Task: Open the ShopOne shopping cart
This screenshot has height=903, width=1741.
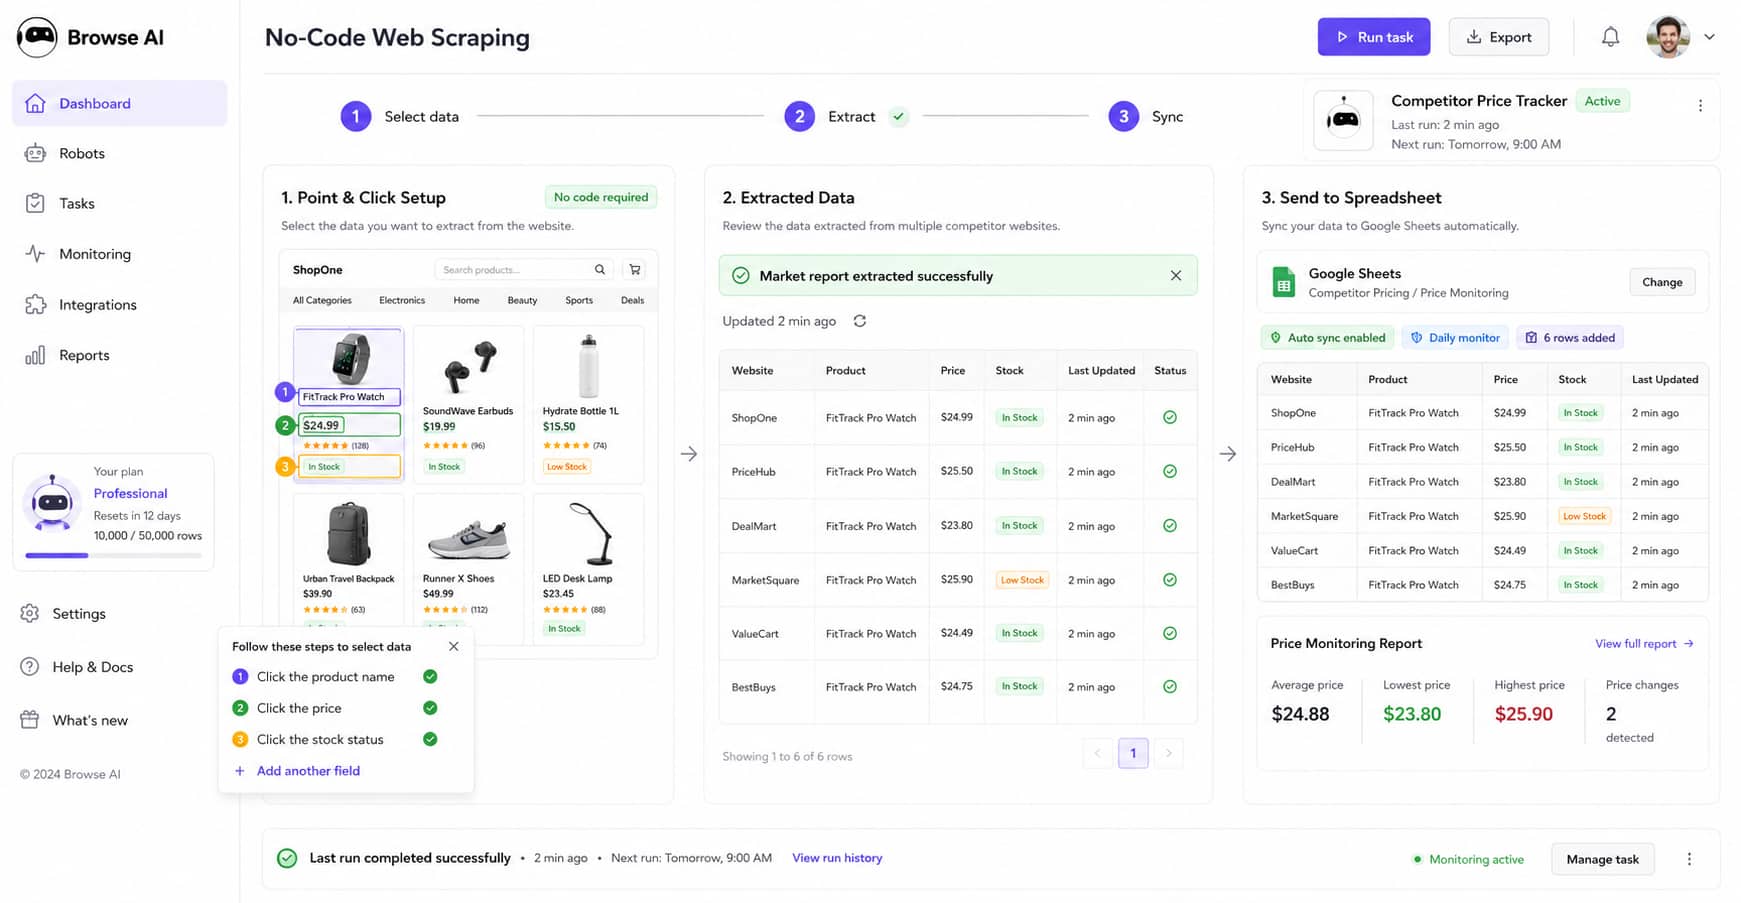Action: pyautogui.click(x=634, y=270)
